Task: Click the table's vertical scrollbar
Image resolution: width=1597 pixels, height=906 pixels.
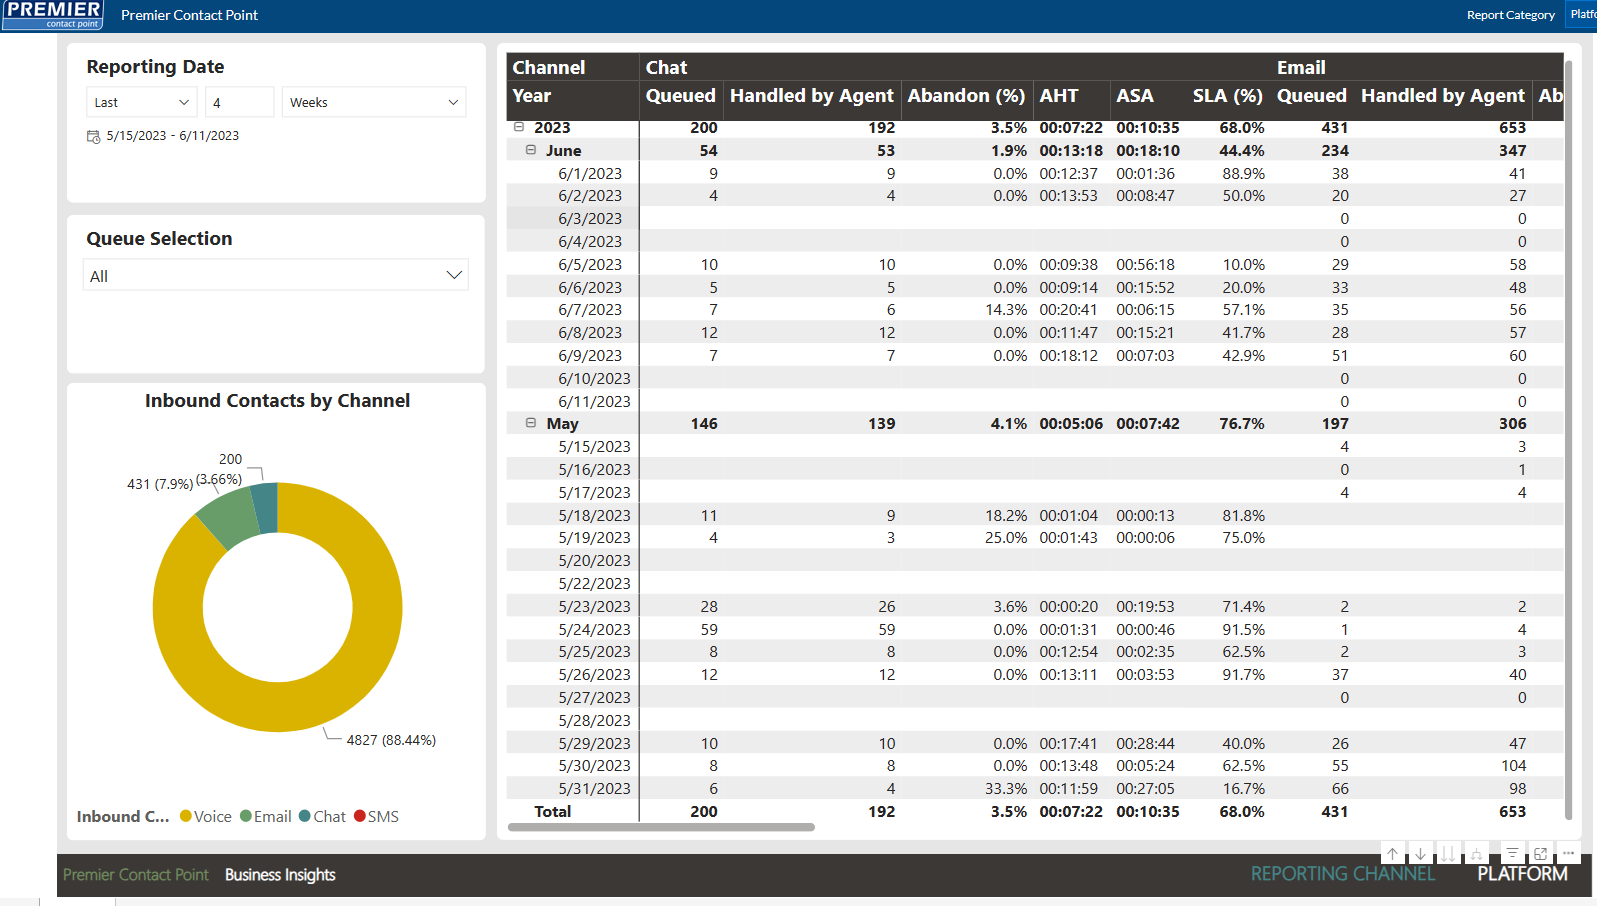Action: coord(1568,440)
